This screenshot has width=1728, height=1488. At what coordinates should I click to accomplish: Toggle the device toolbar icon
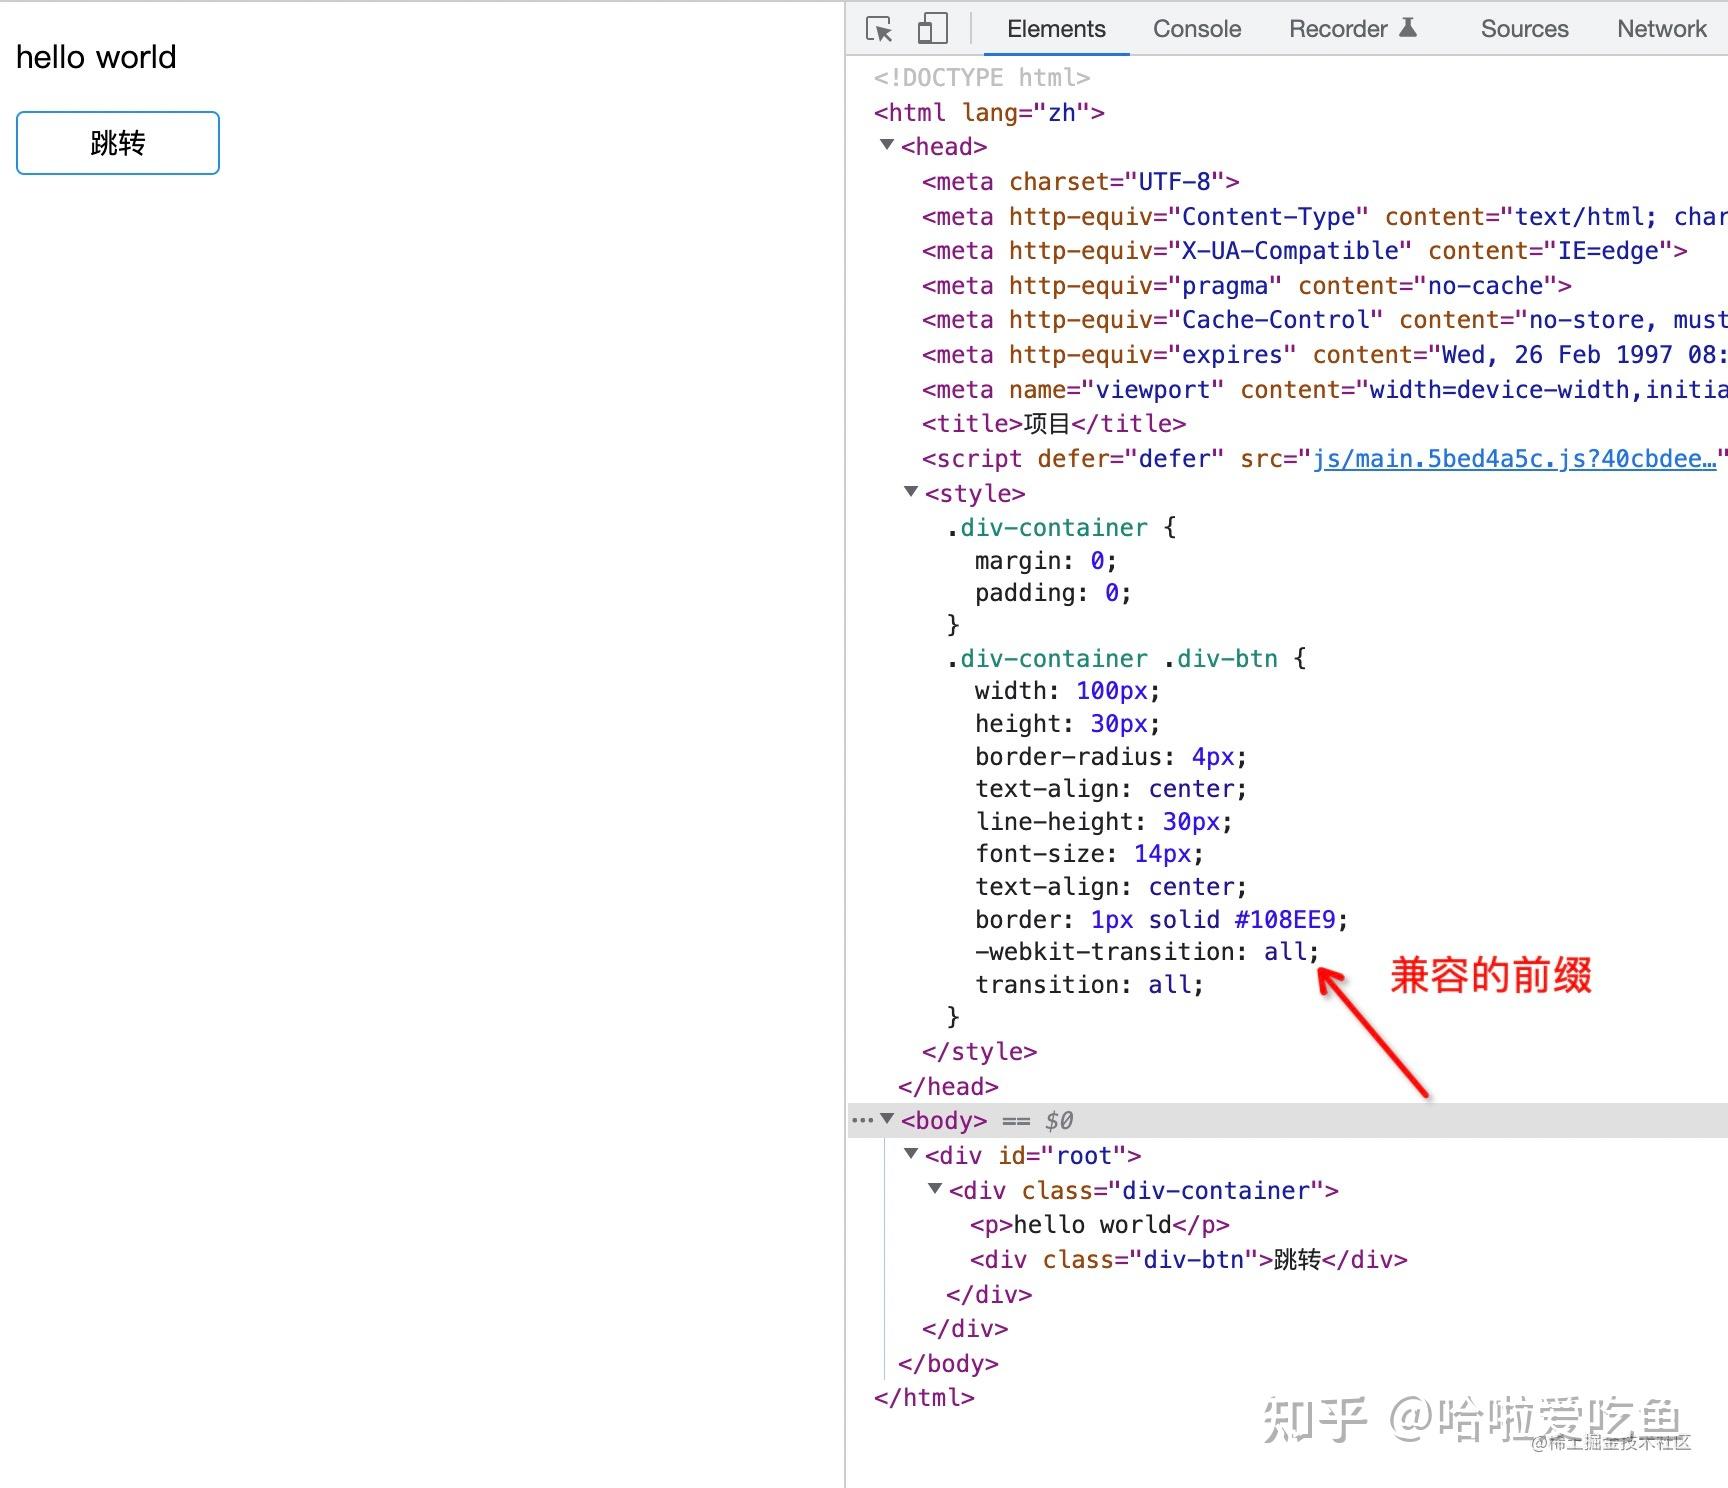pos(932,29)
